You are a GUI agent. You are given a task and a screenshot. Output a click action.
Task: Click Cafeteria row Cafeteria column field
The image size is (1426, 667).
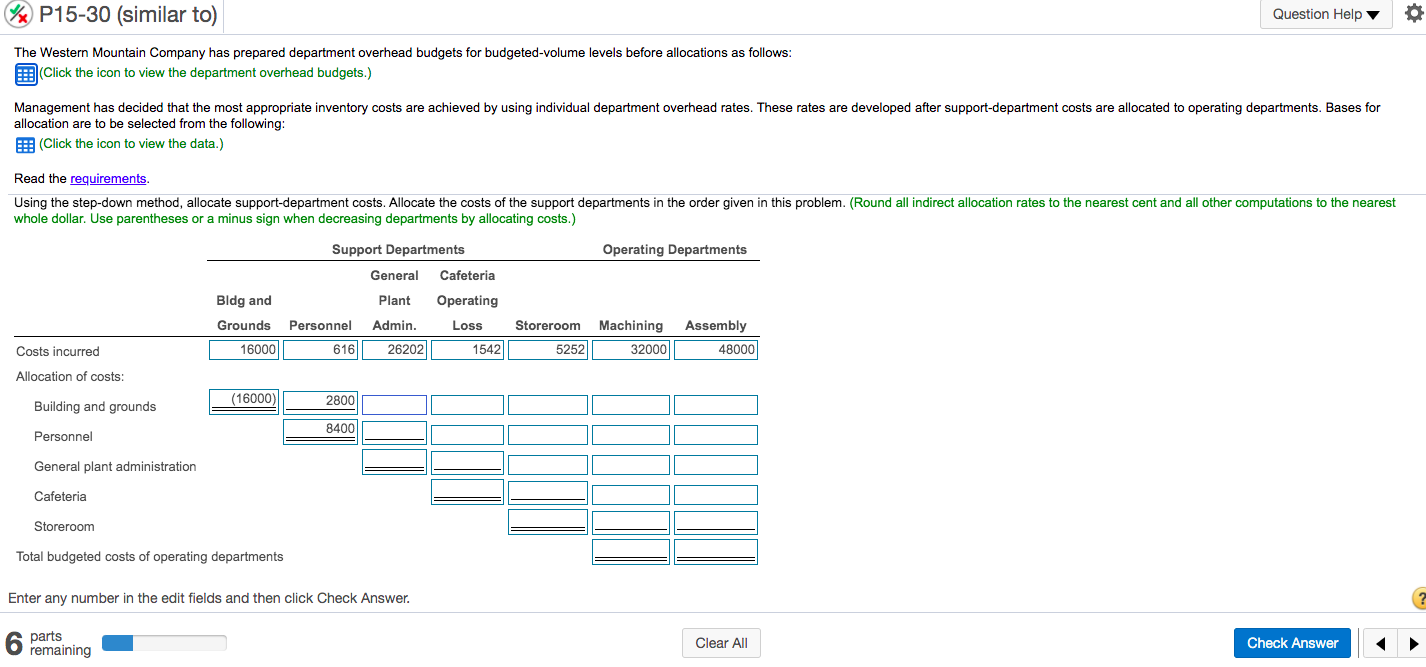[467, 490]
